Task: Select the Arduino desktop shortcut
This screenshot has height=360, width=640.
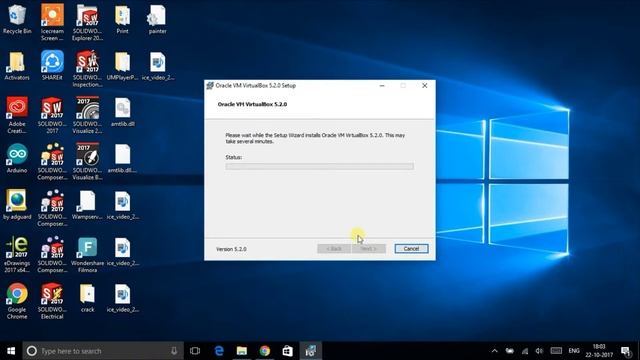Action: [17, 159]
